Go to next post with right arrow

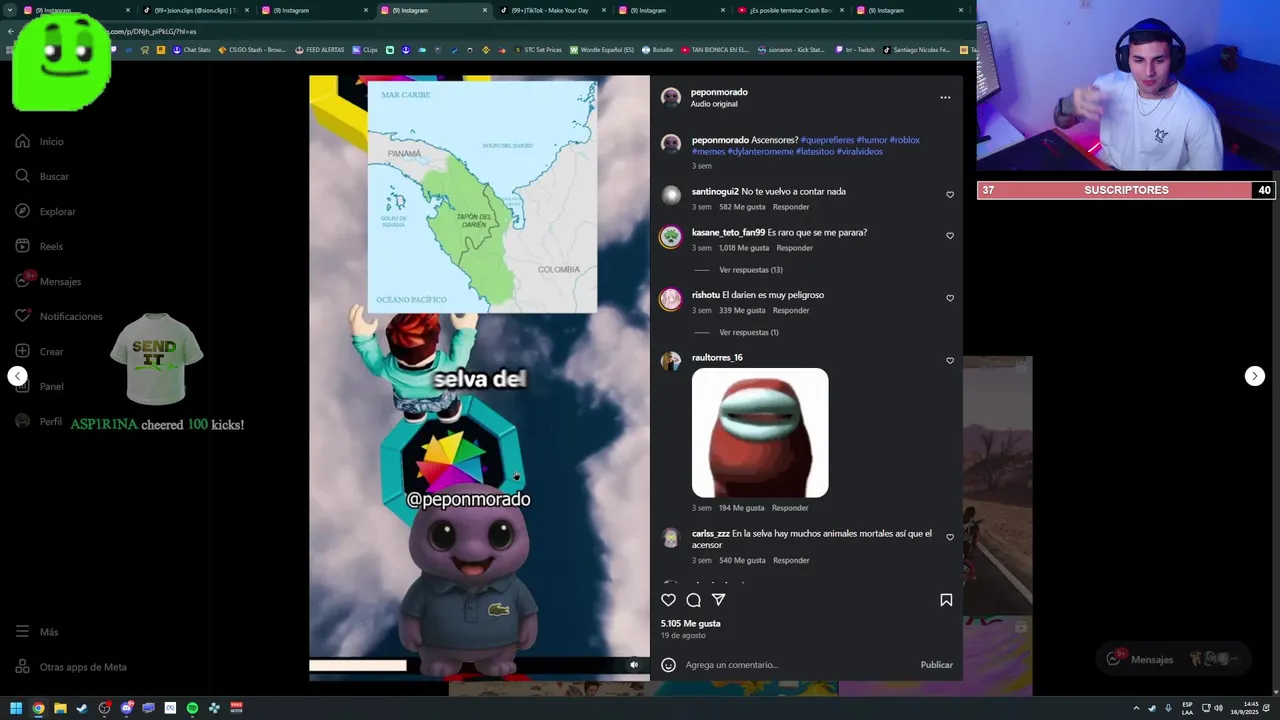pos(1254,376)
